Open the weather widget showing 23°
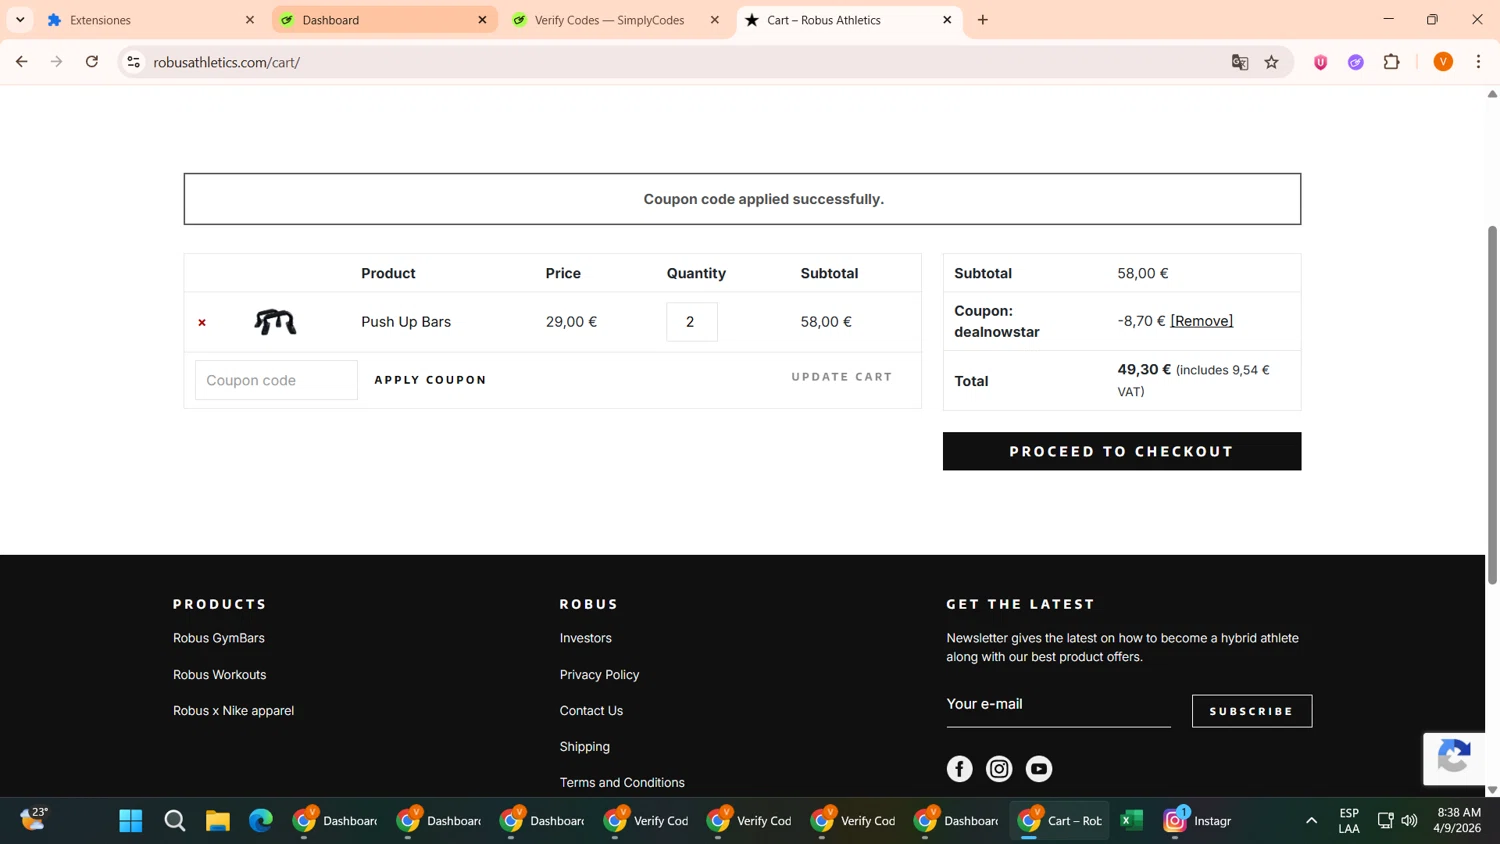The image size is (1500, 844). [x=33, y=820]
